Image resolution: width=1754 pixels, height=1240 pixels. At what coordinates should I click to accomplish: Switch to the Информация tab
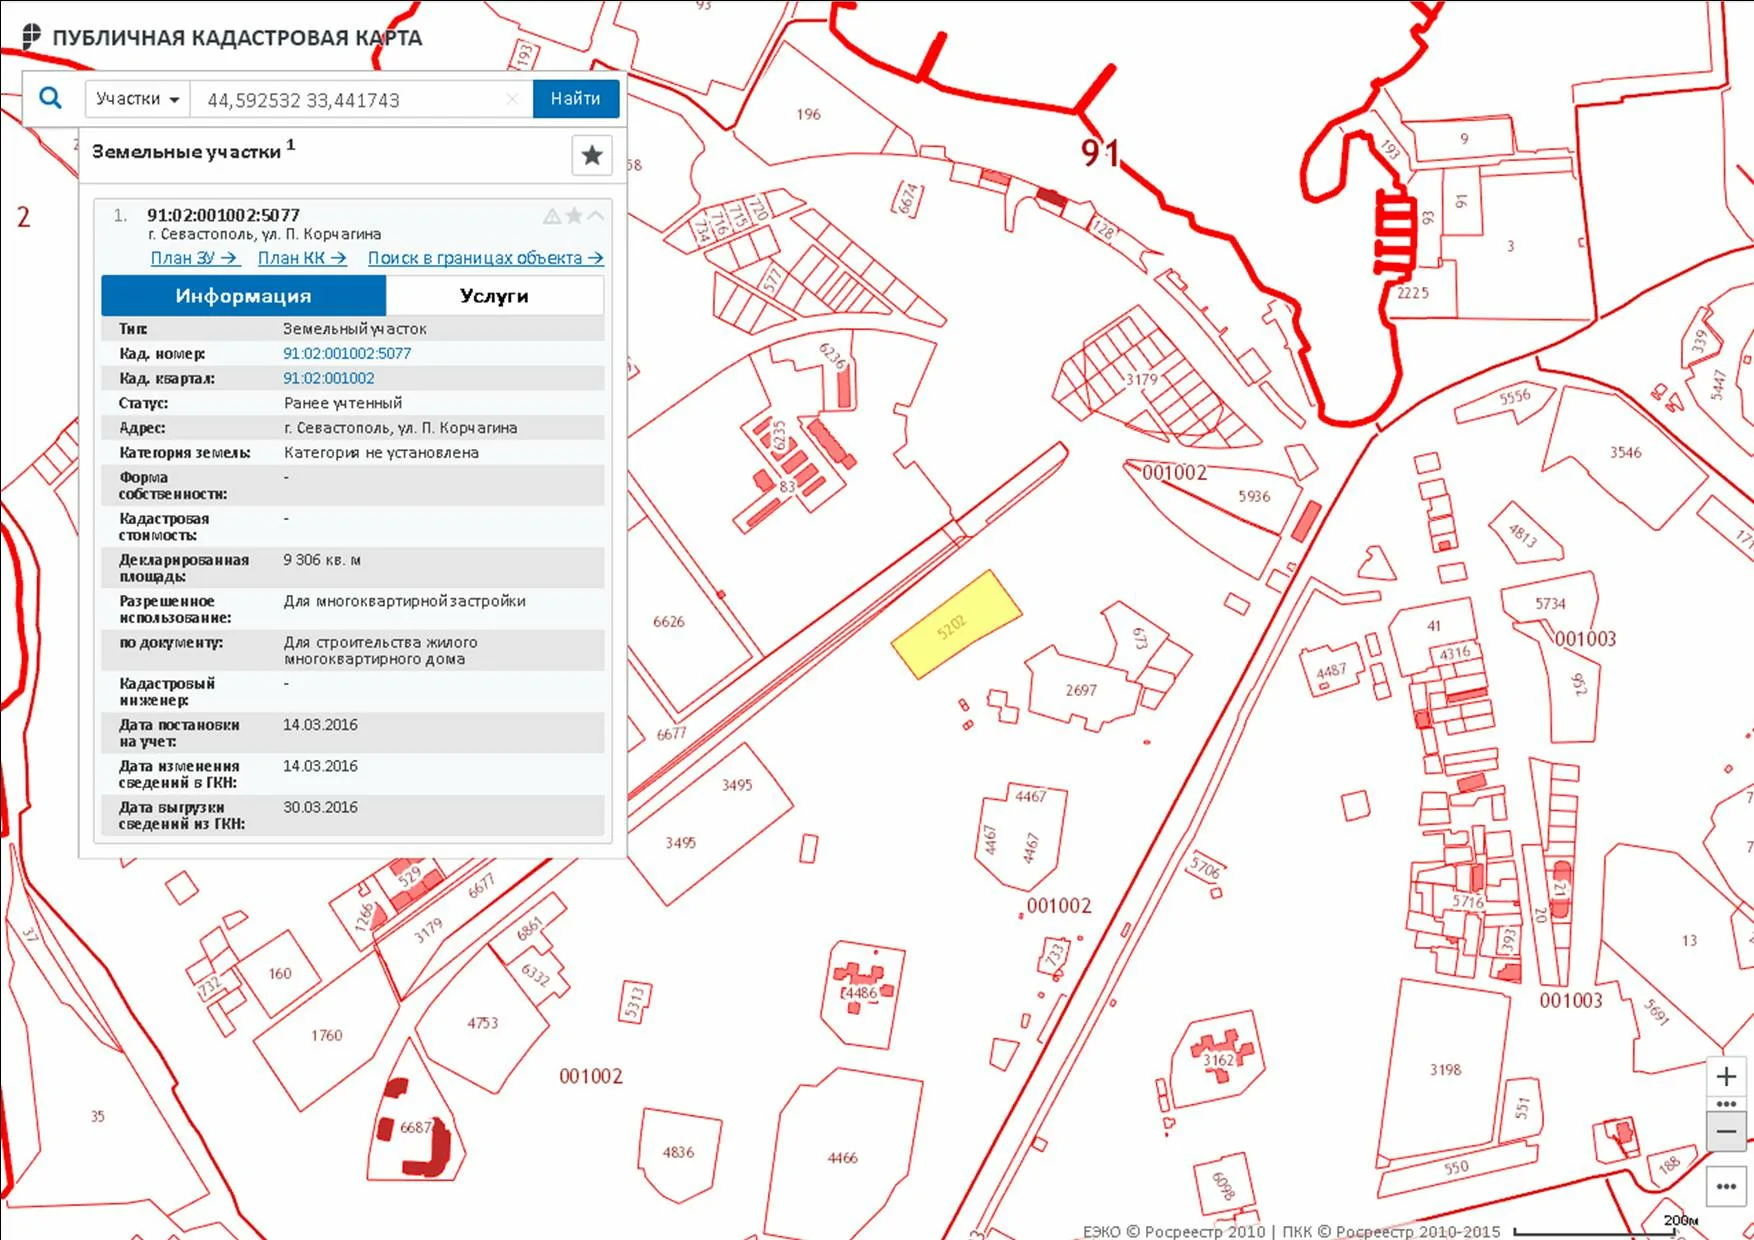click(x=244, y=296)
